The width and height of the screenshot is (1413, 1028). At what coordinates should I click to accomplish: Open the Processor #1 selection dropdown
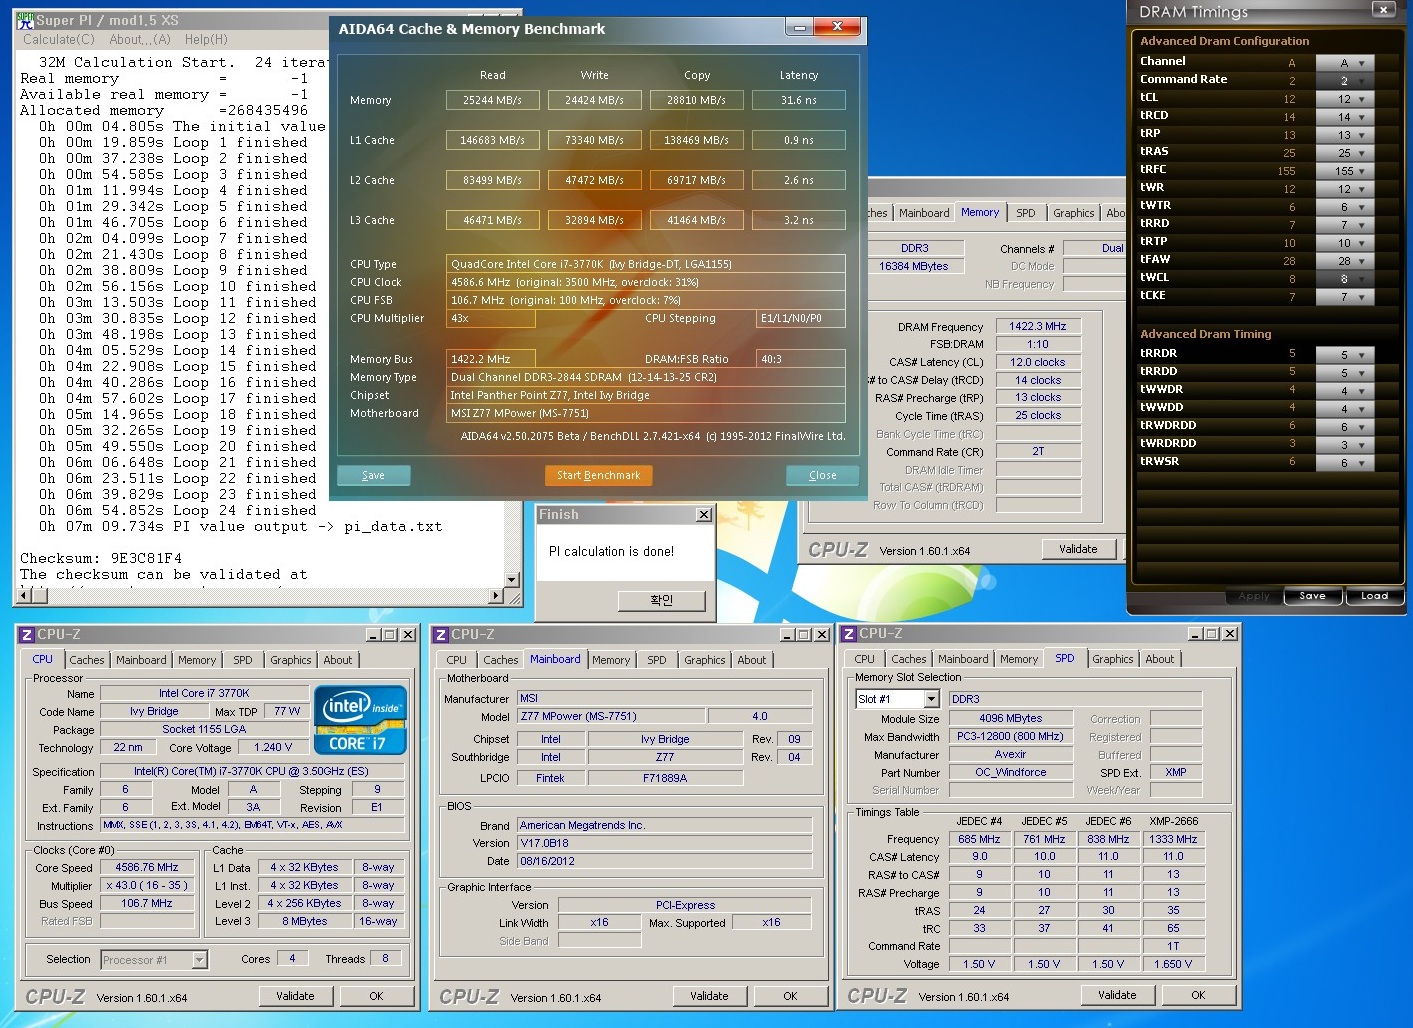[199, 960]
